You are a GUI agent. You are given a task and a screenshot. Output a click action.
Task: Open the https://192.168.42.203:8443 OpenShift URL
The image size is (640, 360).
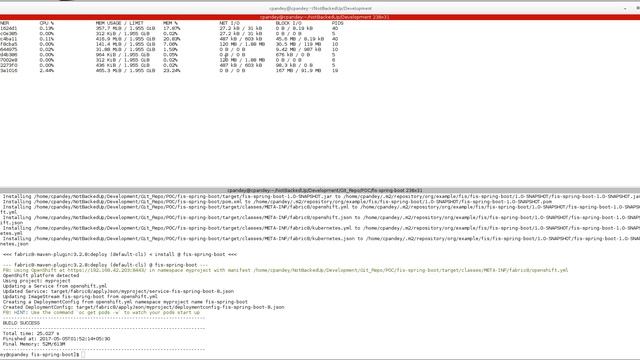107,270
